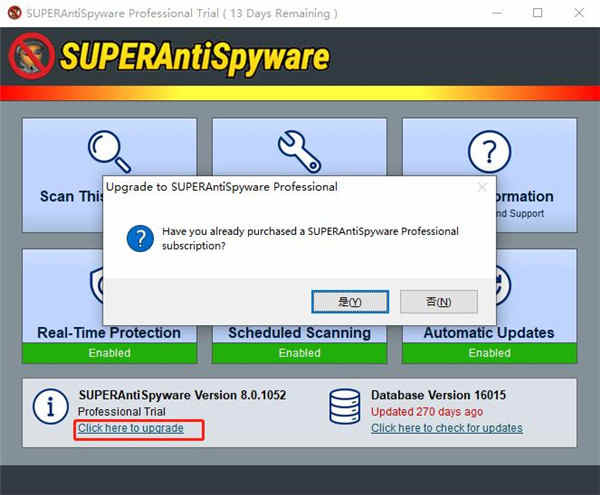Click the database stack icon

tap(344, 406)
